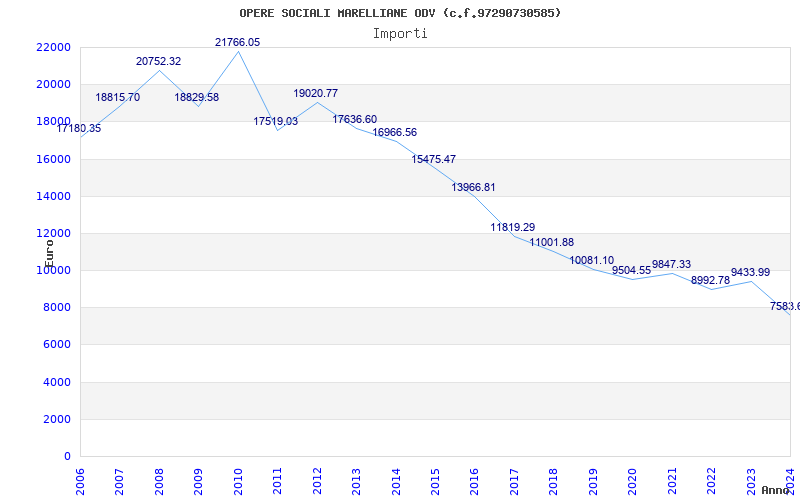Image resolution: width=800 pixels, height=500 pixels.
Task: Select the 16966.56 data label
Action: tap(395, 133)
